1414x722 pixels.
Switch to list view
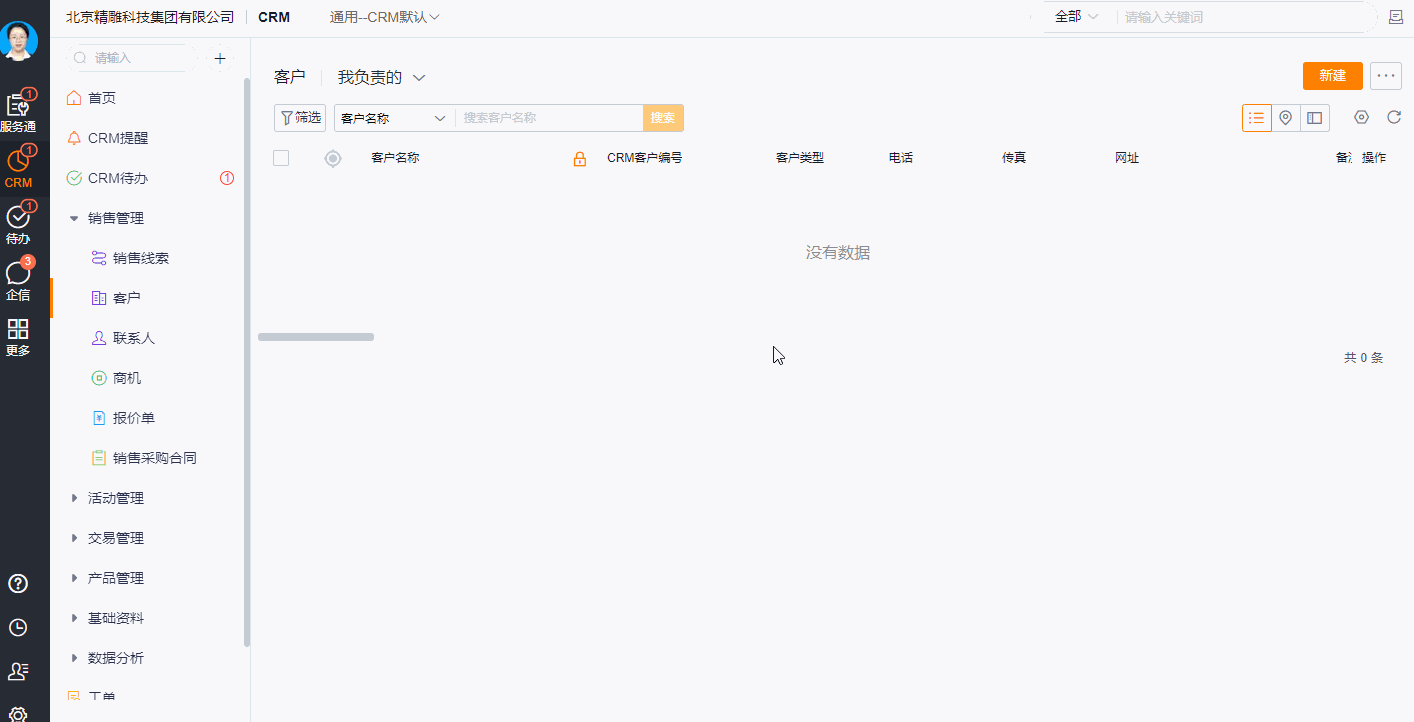click(1257, 118)
